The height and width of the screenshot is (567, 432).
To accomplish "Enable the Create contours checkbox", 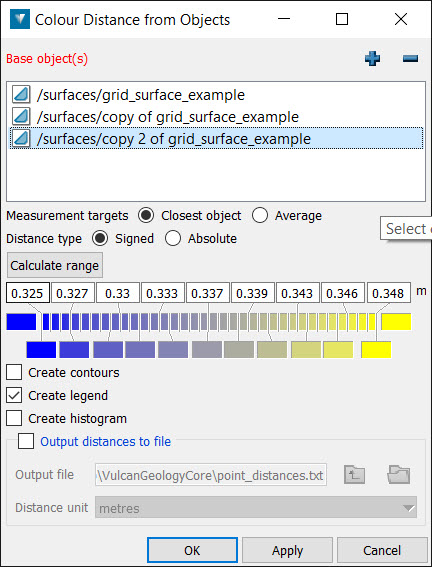I will pyautogui.click(x=14, y=372).
